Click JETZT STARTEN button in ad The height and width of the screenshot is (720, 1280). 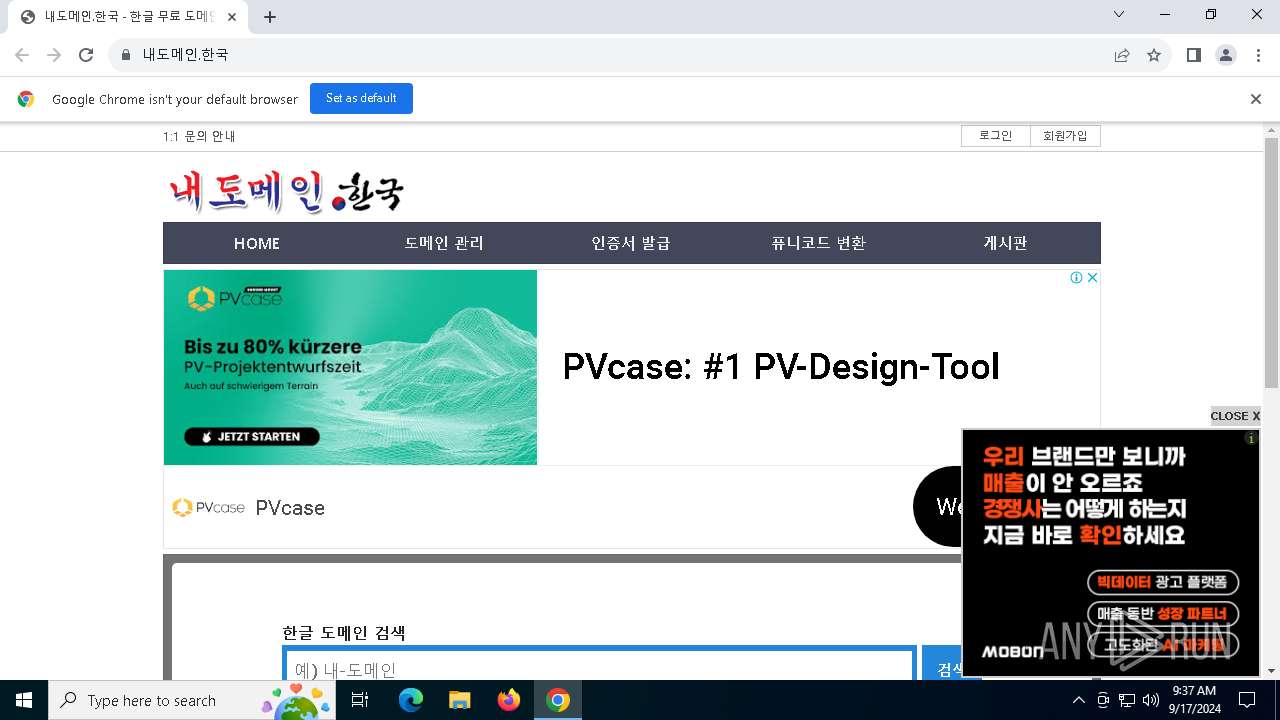pos(252,437)
